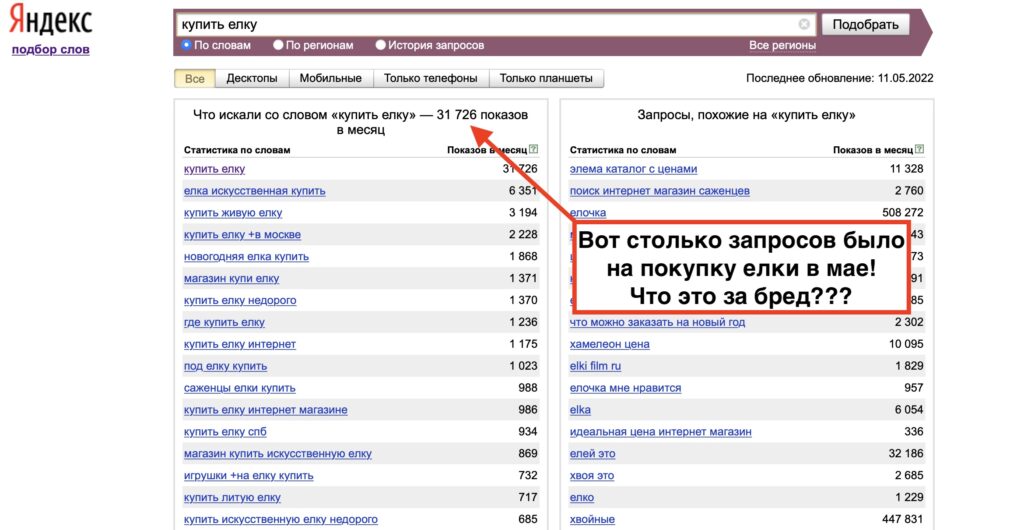1024x530 pixels.
Task: Switch to the Все devices tab
Action: click(195, 78)
